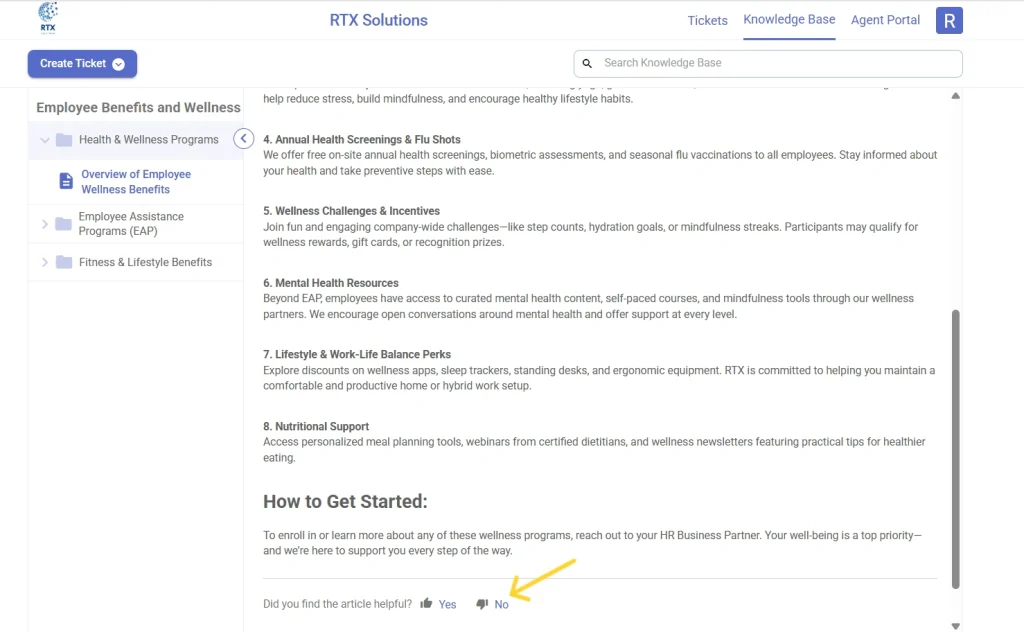The image size is (1024, 632).
Task: Click the Did you find the article helpful? text
Action: click(x=337, y=604)
